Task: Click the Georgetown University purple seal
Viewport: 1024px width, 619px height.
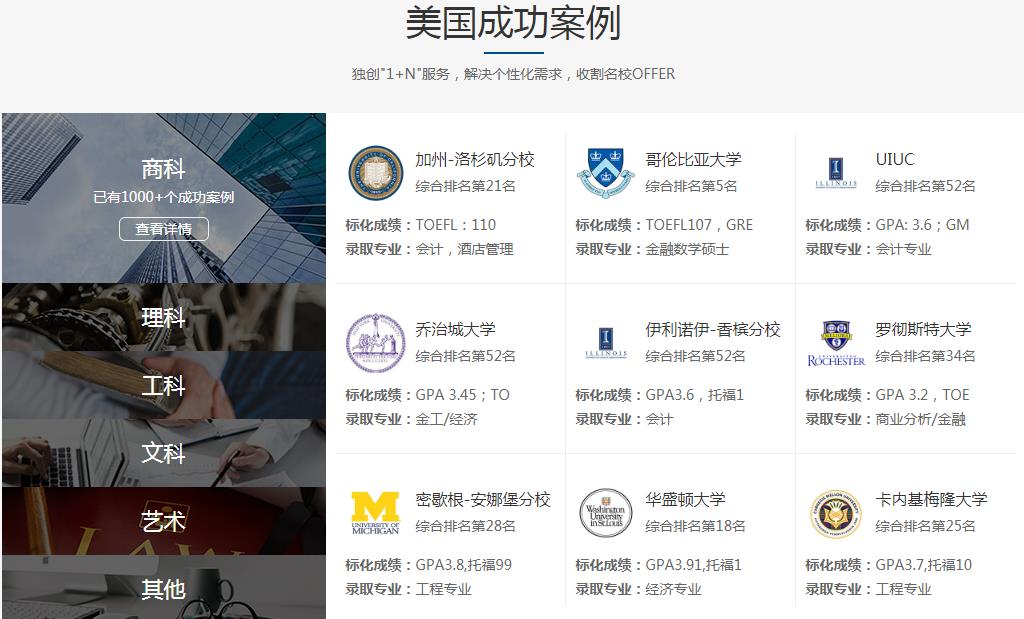Action: [376, 343]
